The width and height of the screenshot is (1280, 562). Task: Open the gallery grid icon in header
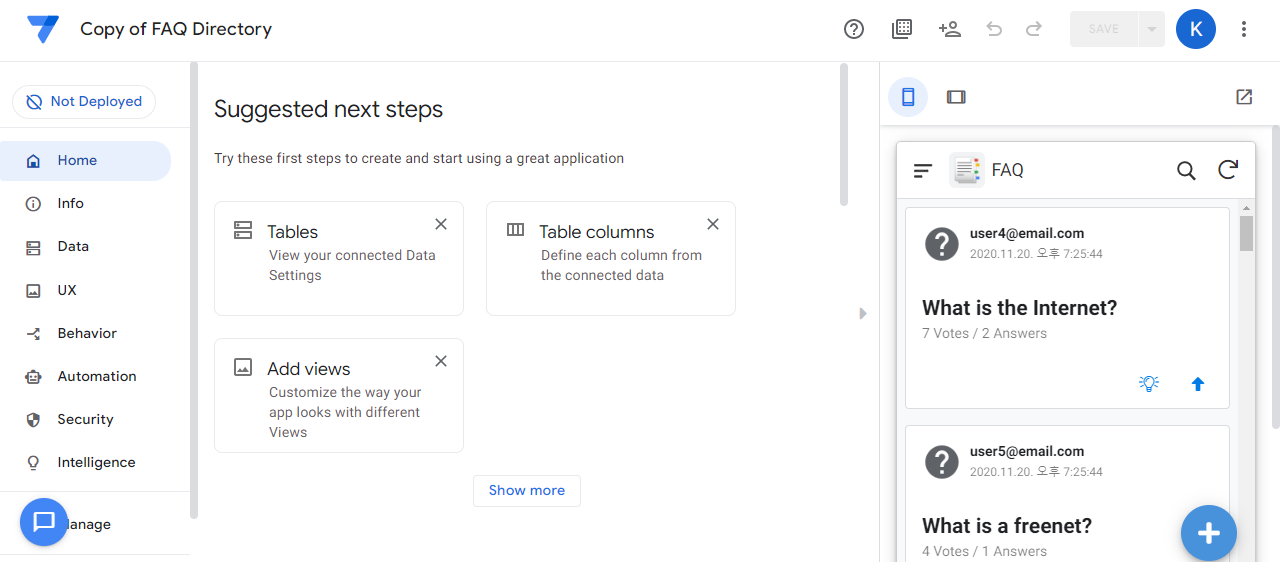[902, 29]
